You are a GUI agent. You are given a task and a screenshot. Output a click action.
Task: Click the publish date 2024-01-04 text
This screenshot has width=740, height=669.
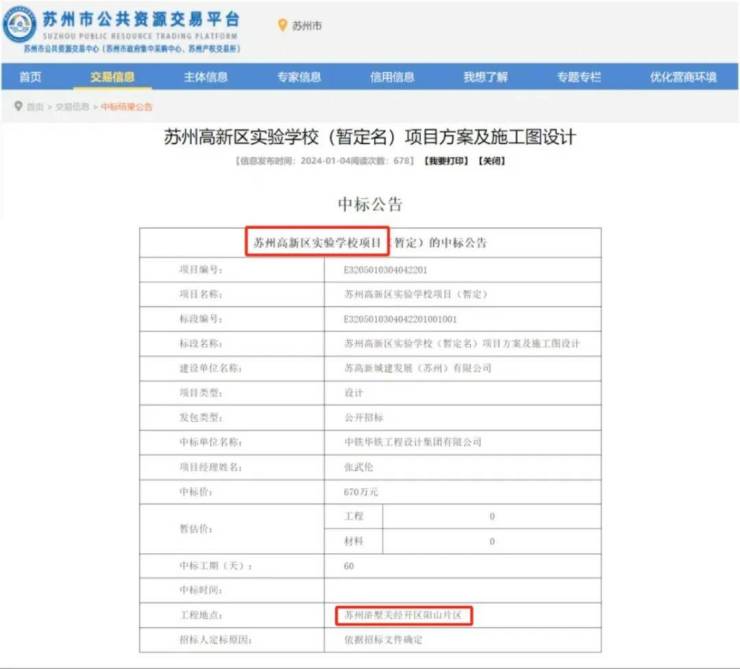tap(327, 161)
